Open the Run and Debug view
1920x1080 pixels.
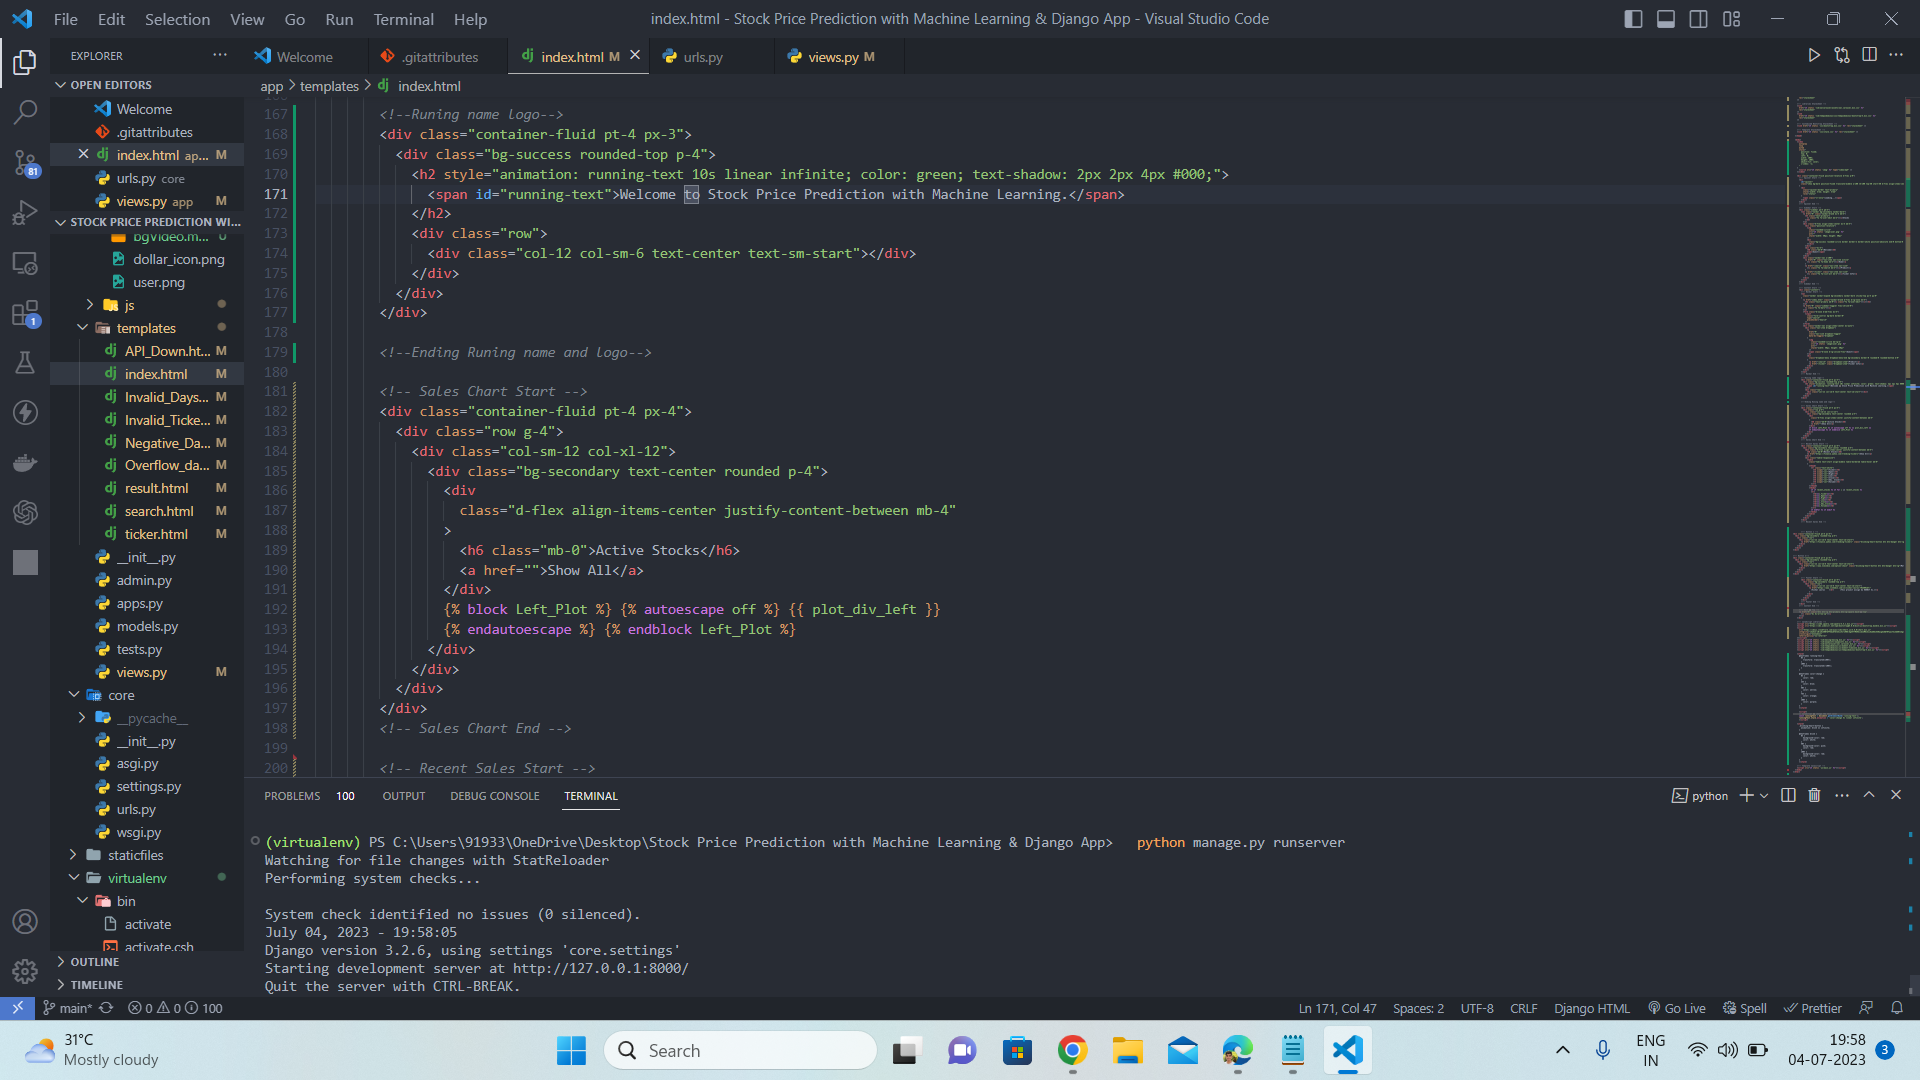point(25,213)
